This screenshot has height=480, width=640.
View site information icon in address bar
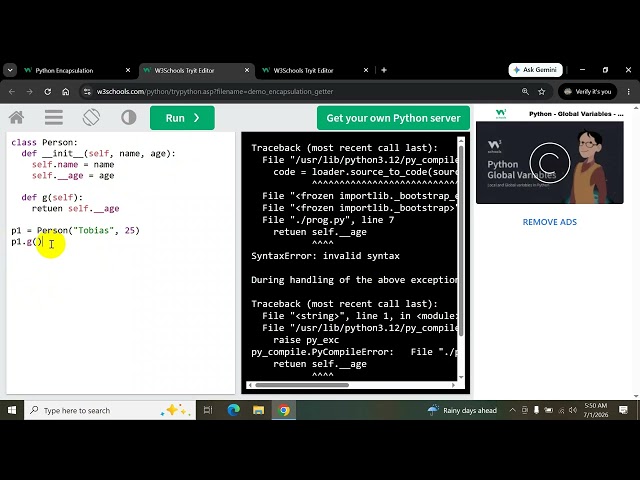(x=87, y=92)
